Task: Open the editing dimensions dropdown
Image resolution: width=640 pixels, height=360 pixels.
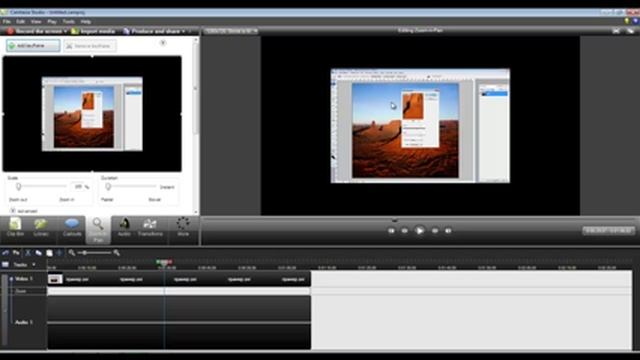Action: click(x=231, y=31)
